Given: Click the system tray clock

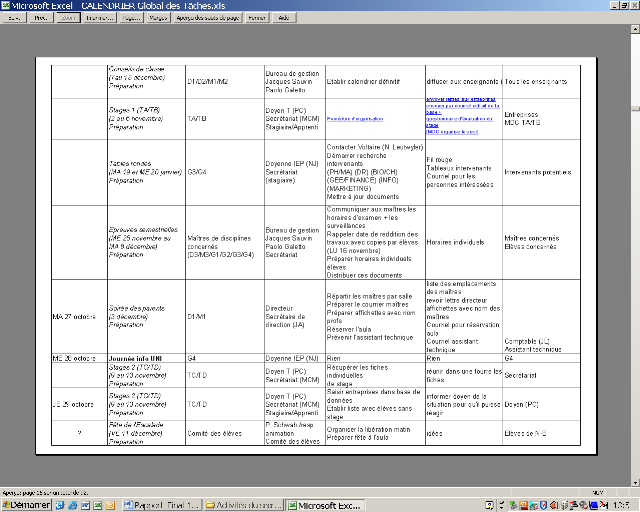Looking at the screenshot, I should coord(623,504).
